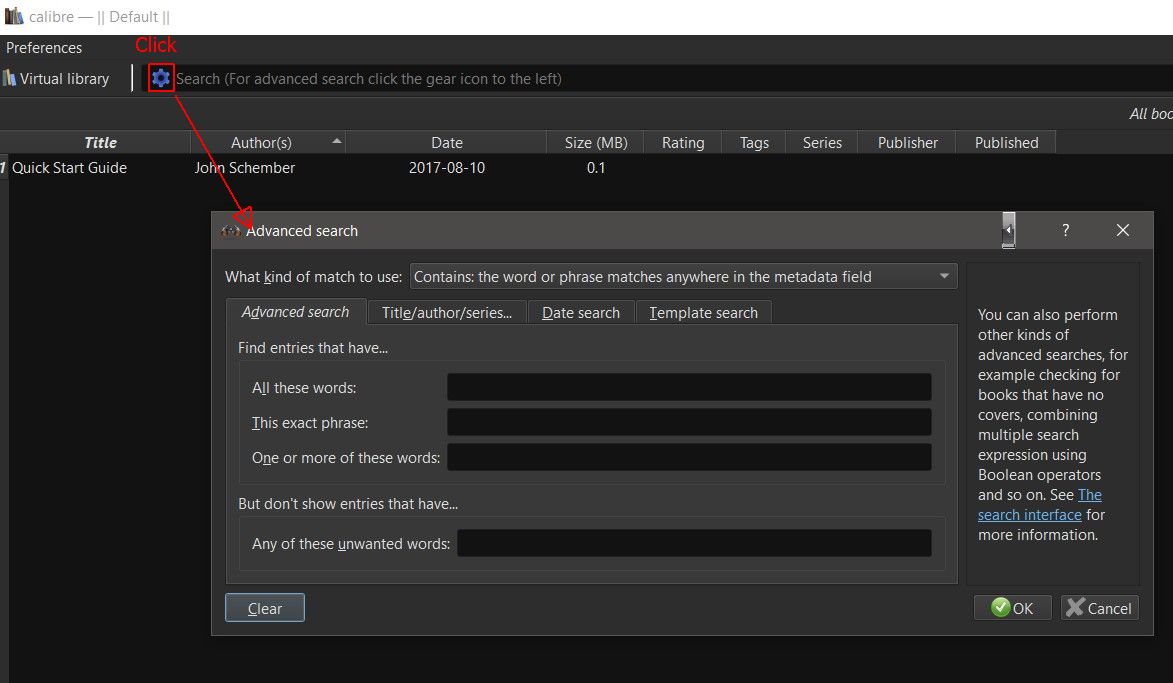Open The search interface link
The width and height of the screenshot is (1173, 683).
[1029, 515]
